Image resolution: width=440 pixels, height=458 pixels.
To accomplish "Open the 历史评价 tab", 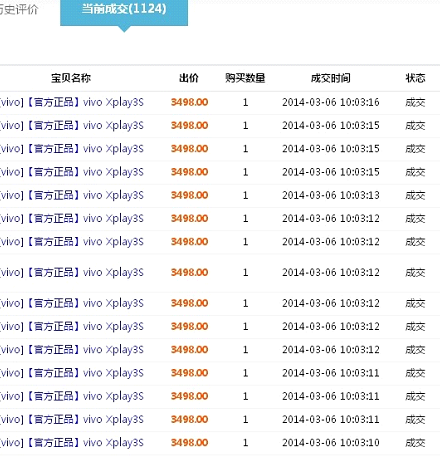I will [19, 9].
